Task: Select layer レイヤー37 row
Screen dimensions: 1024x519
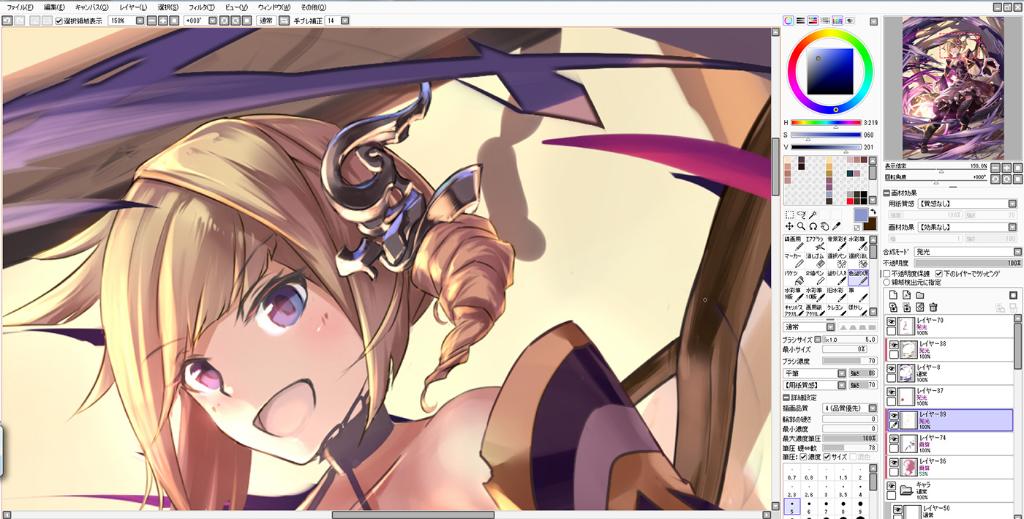Action: click(949, 396)
